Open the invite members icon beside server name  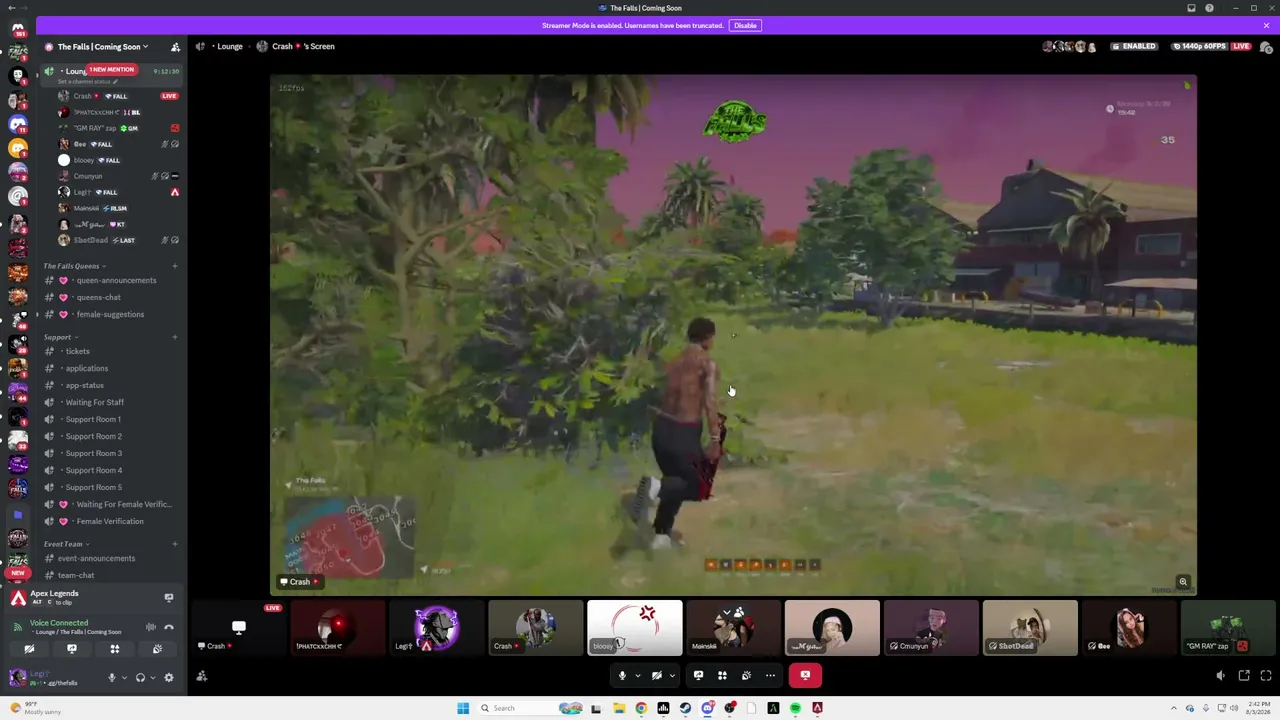pyautogui.click(x=175, y=47)
